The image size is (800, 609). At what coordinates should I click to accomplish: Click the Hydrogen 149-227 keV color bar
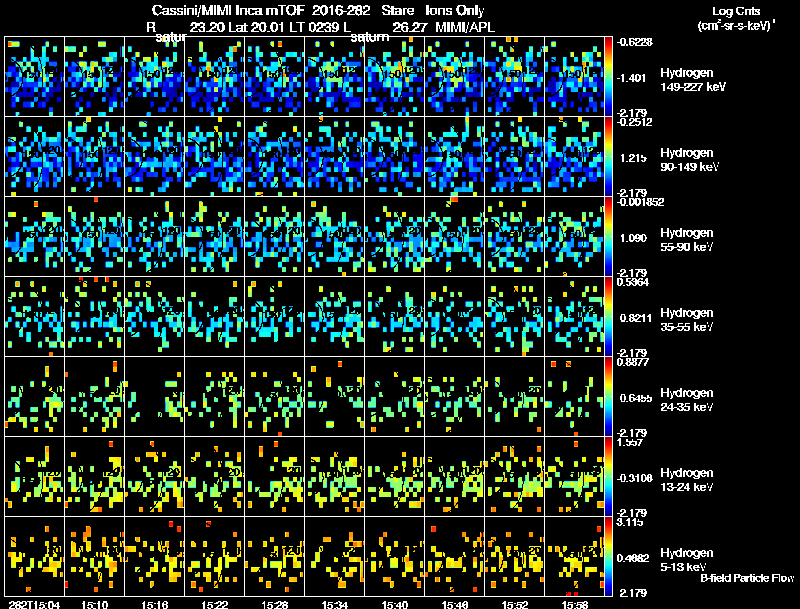[608, 77]
